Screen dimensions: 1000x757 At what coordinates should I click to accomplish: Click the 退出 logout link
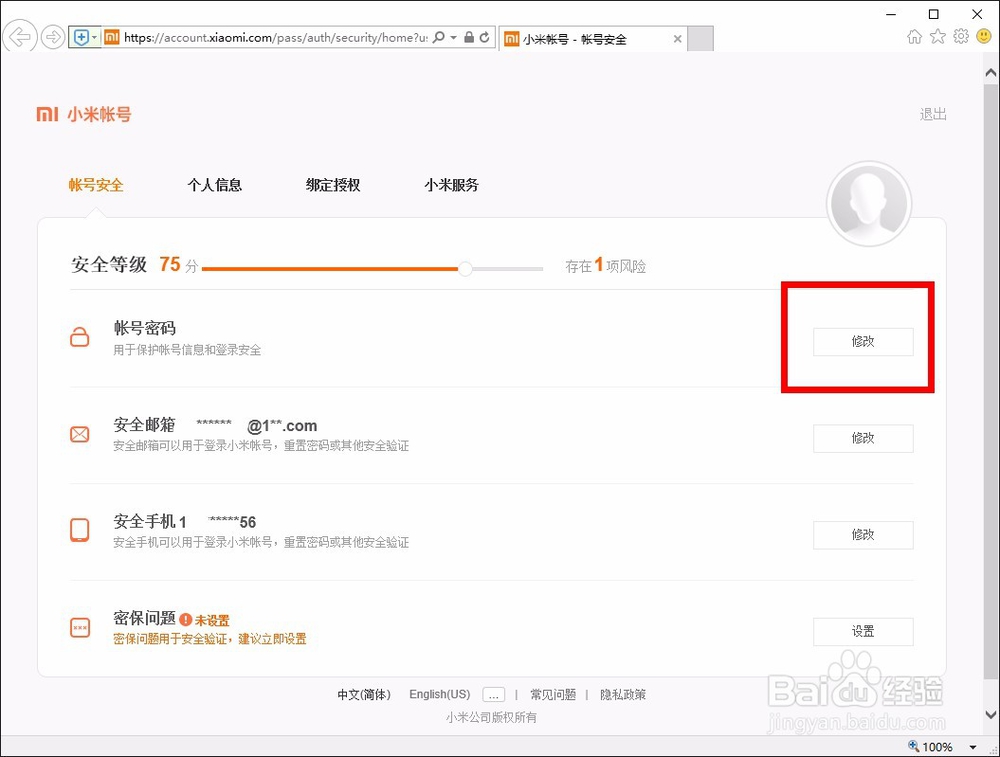[932, 115]
